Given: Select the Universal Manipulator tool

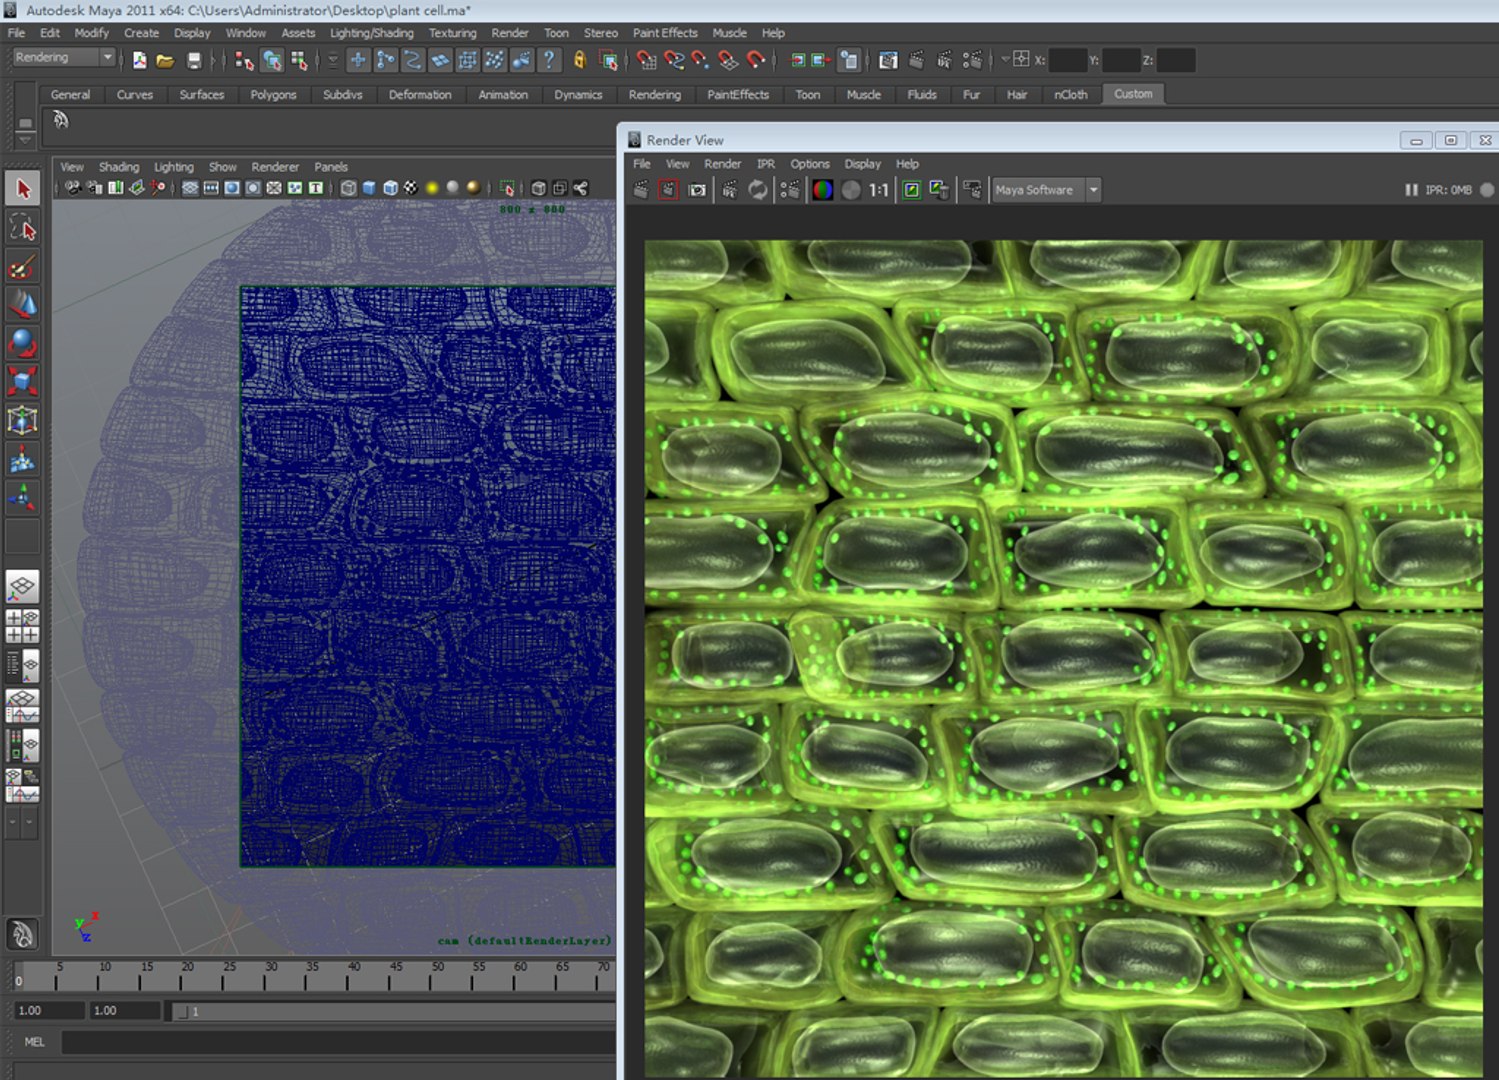Looking at the screenshot, I should point(22,420).
